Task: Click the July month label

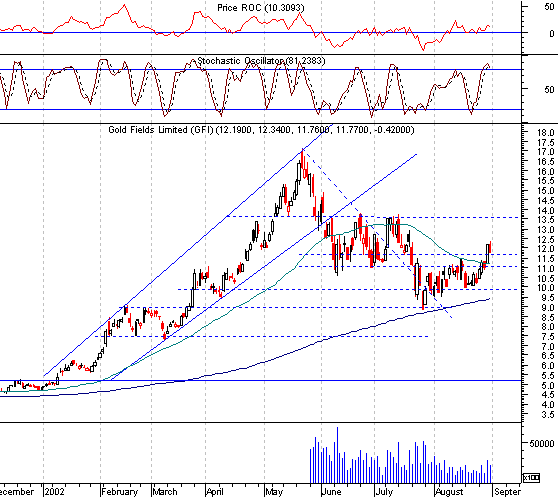Action: click(x=384, y=492)
